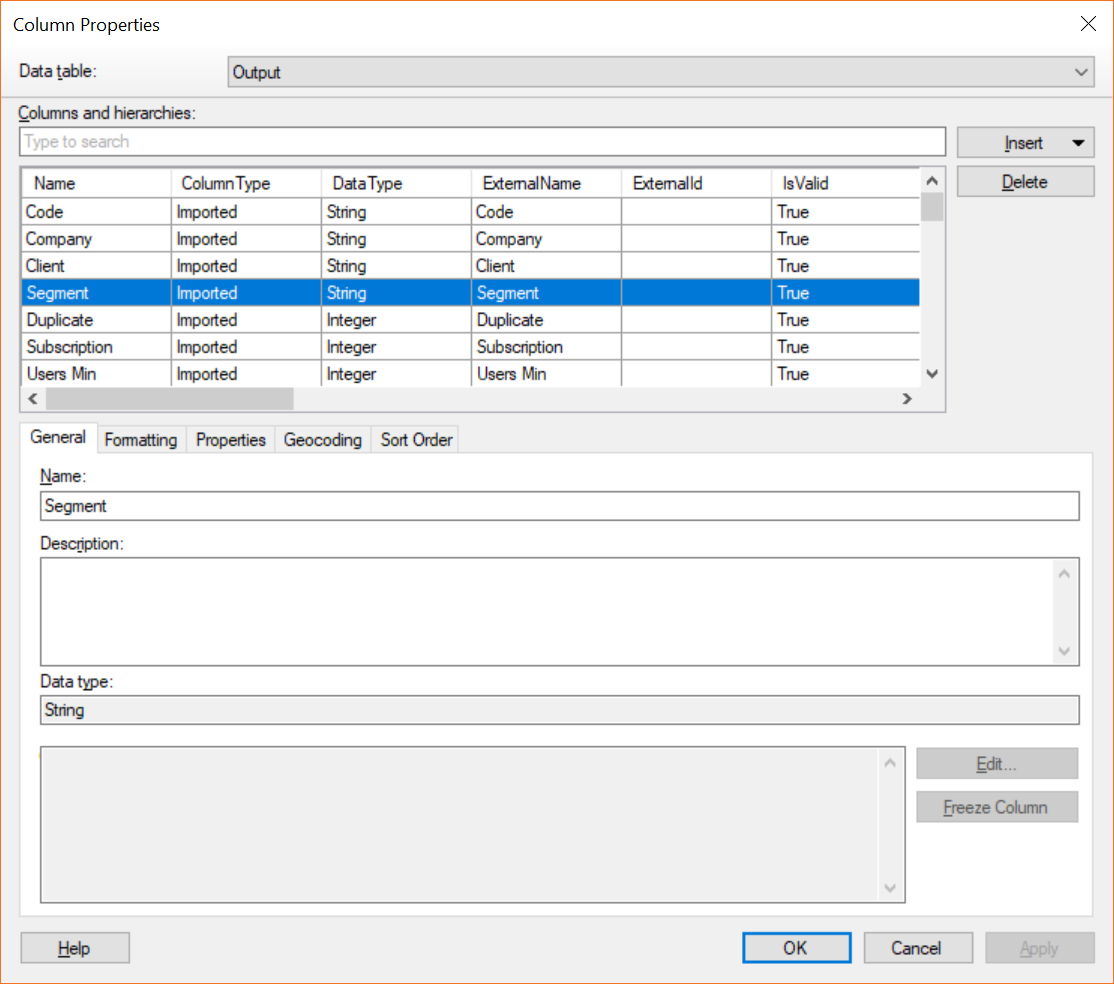
Task: Click the Data type field showing String
Action: (560, 710)
